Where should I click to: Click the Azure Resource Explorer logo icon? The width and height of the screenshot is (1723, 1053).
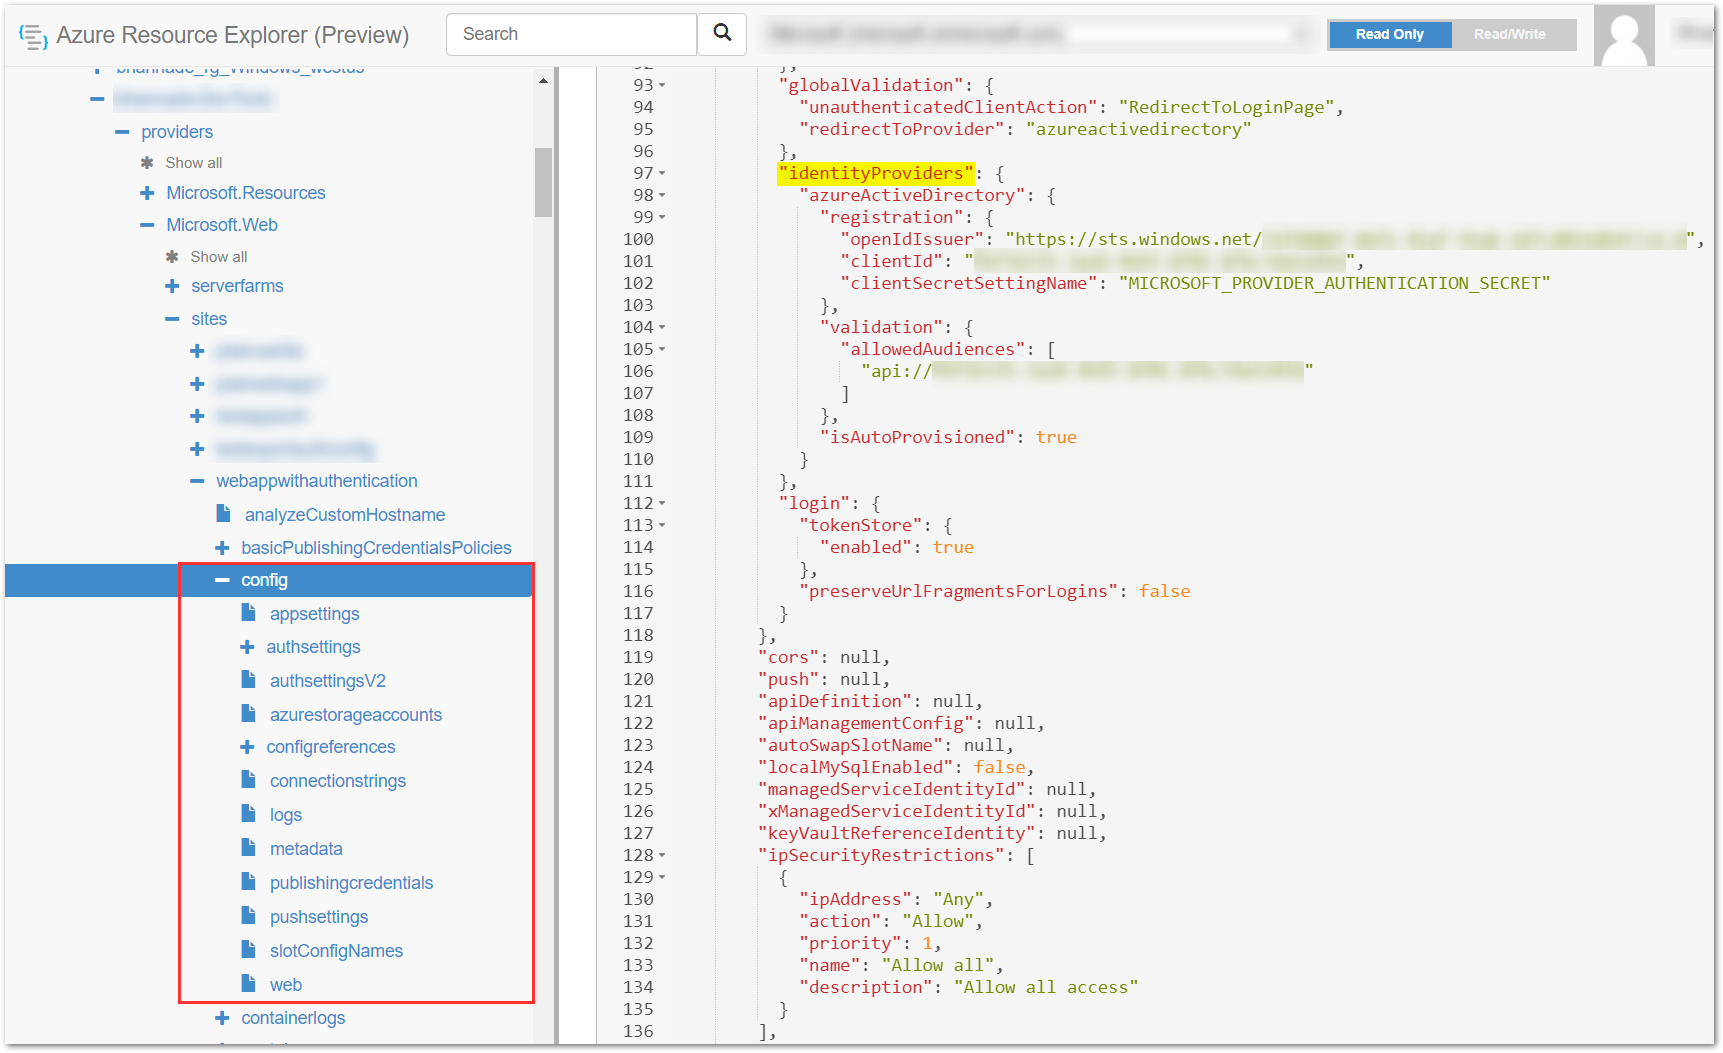[33, 37]
